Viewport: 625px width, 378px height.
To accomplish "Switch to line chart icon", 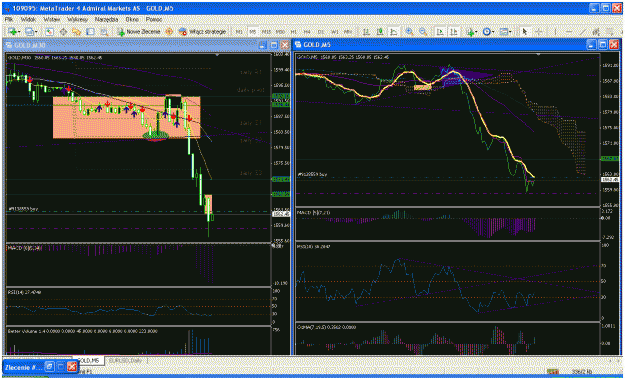I will pos(394,32).
